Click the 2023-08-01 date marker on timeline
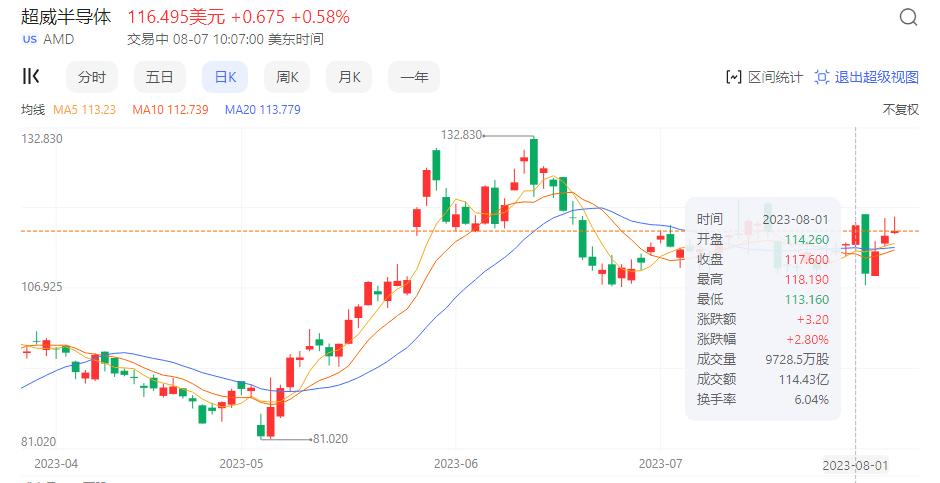 (x=854, y=465)
